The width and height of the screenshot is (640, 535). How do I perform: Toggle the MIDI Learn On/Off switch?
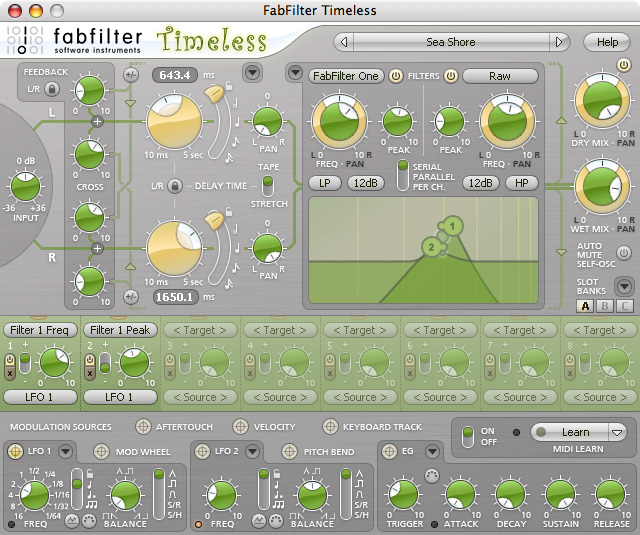coord(468,437)
